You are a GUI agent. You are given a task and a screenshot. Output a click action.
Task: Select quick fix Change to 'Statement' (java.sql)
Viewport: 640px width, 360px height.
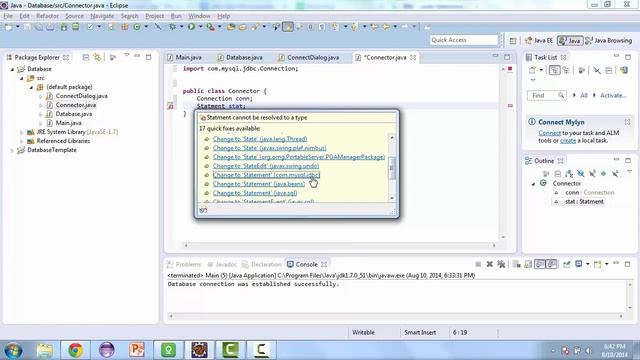(x=255, y=193)
